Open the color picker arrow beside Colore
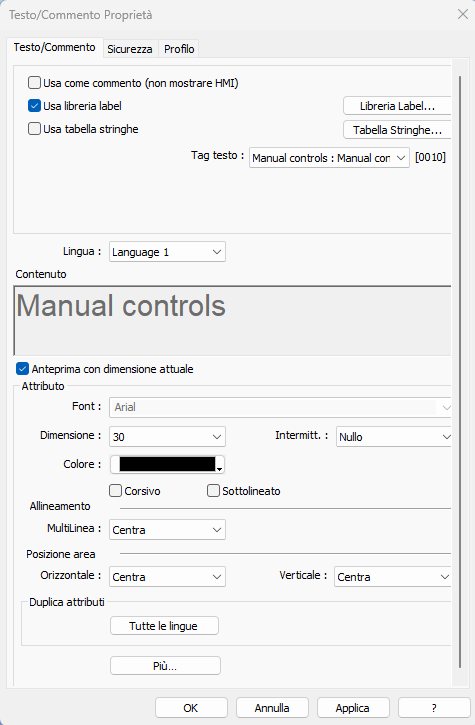 coord(220,469)
